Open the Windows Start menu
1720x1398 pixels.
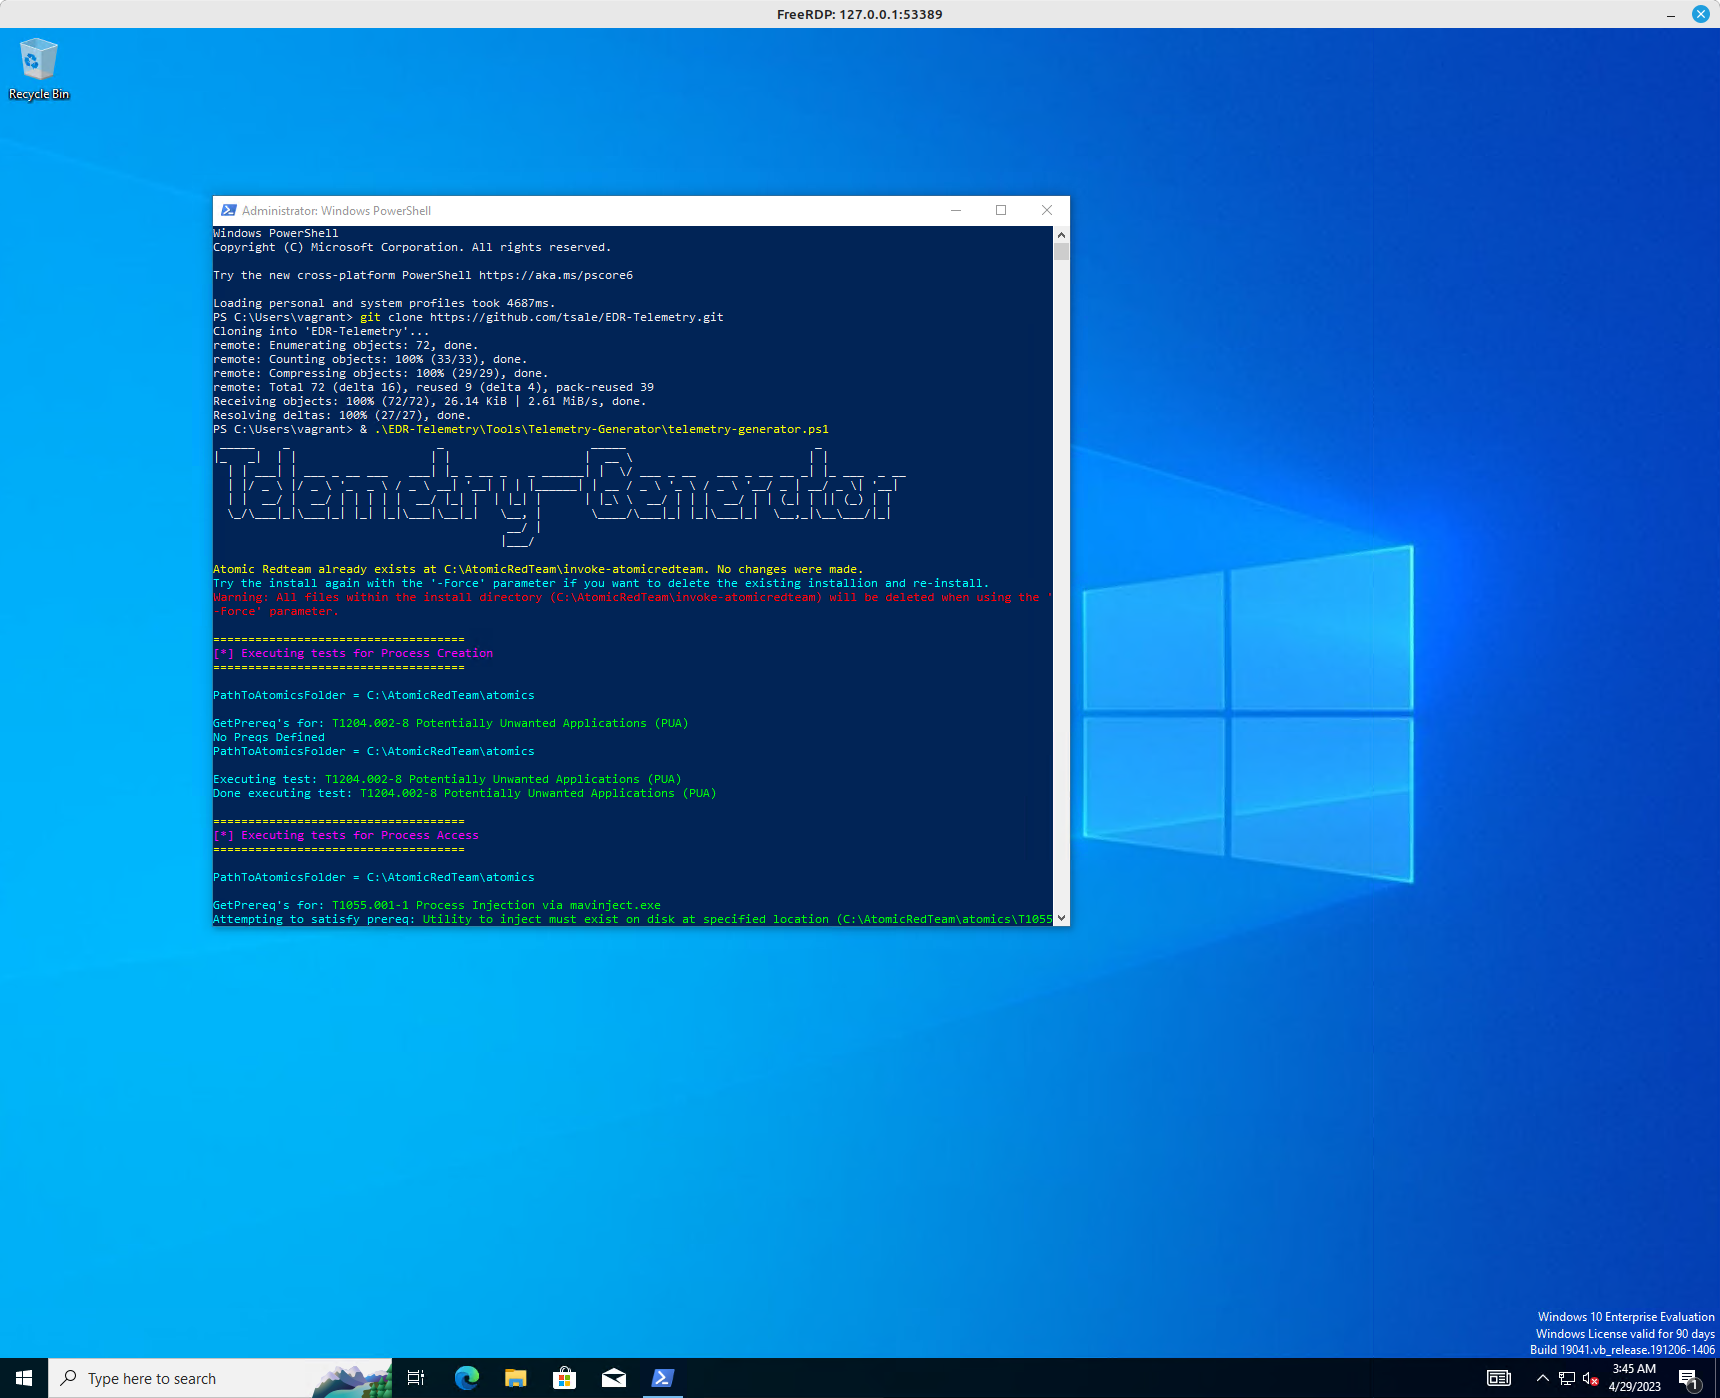point(24,1378)
